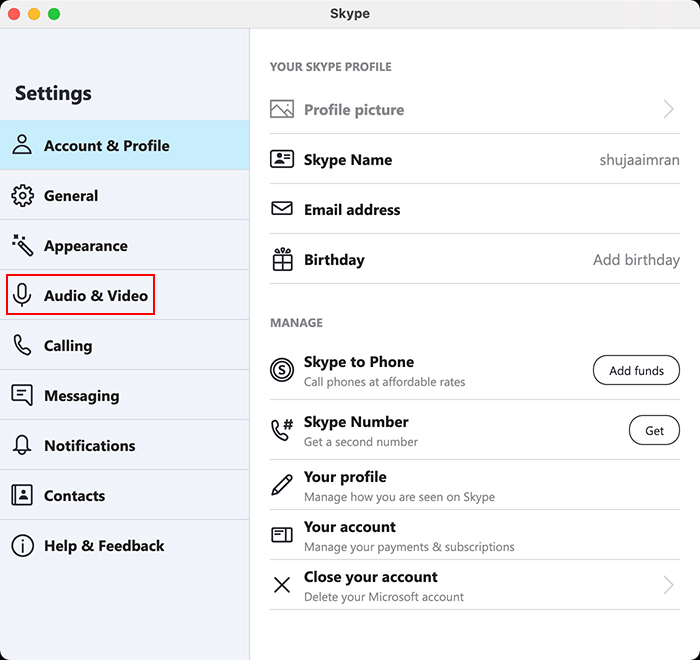Expand the Close your account chevron
This screenshot has width=700, height=660.
point(668,586)
